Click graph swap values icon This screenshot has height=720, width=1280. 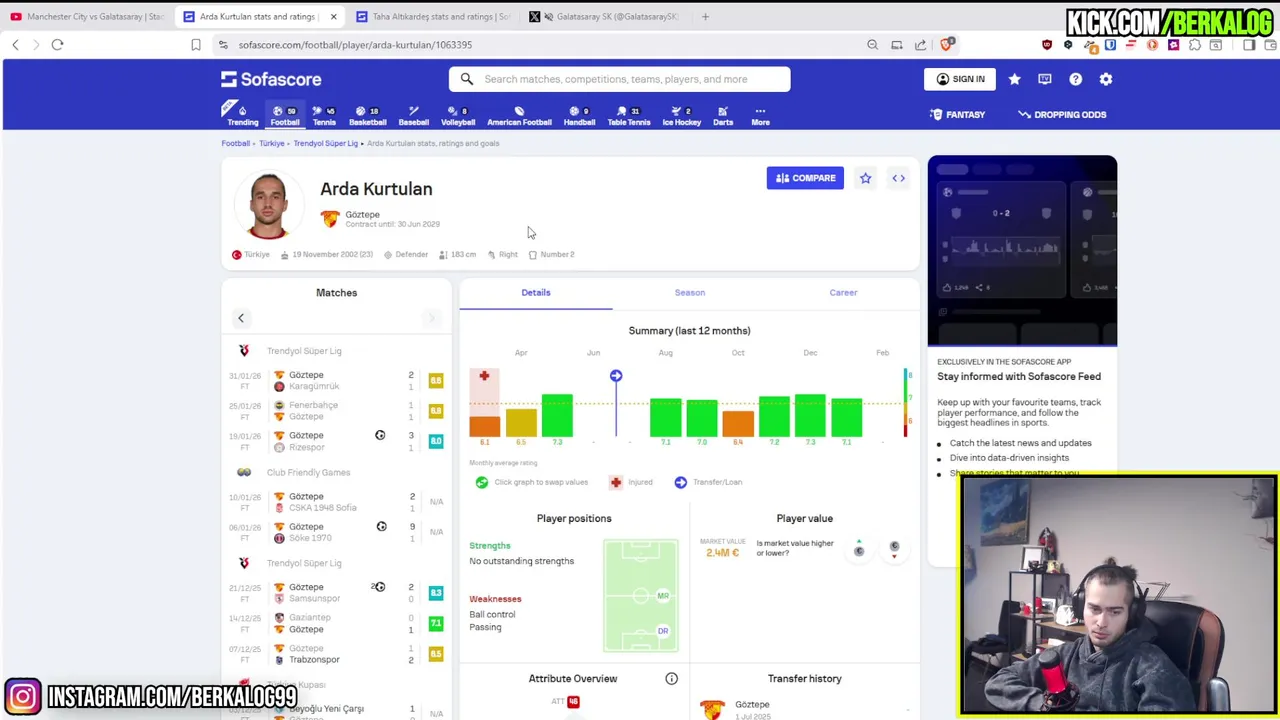tap(482, 482)
